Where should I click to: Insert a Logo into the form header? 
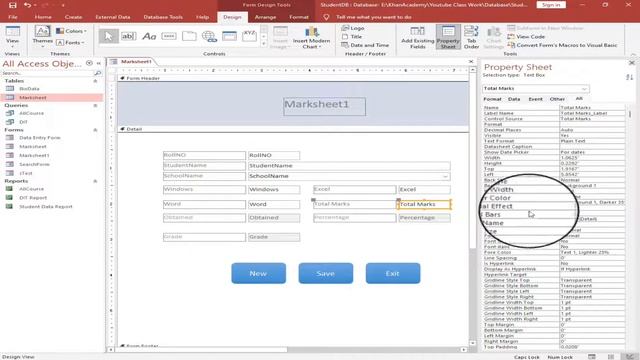(x=353, y=28)
